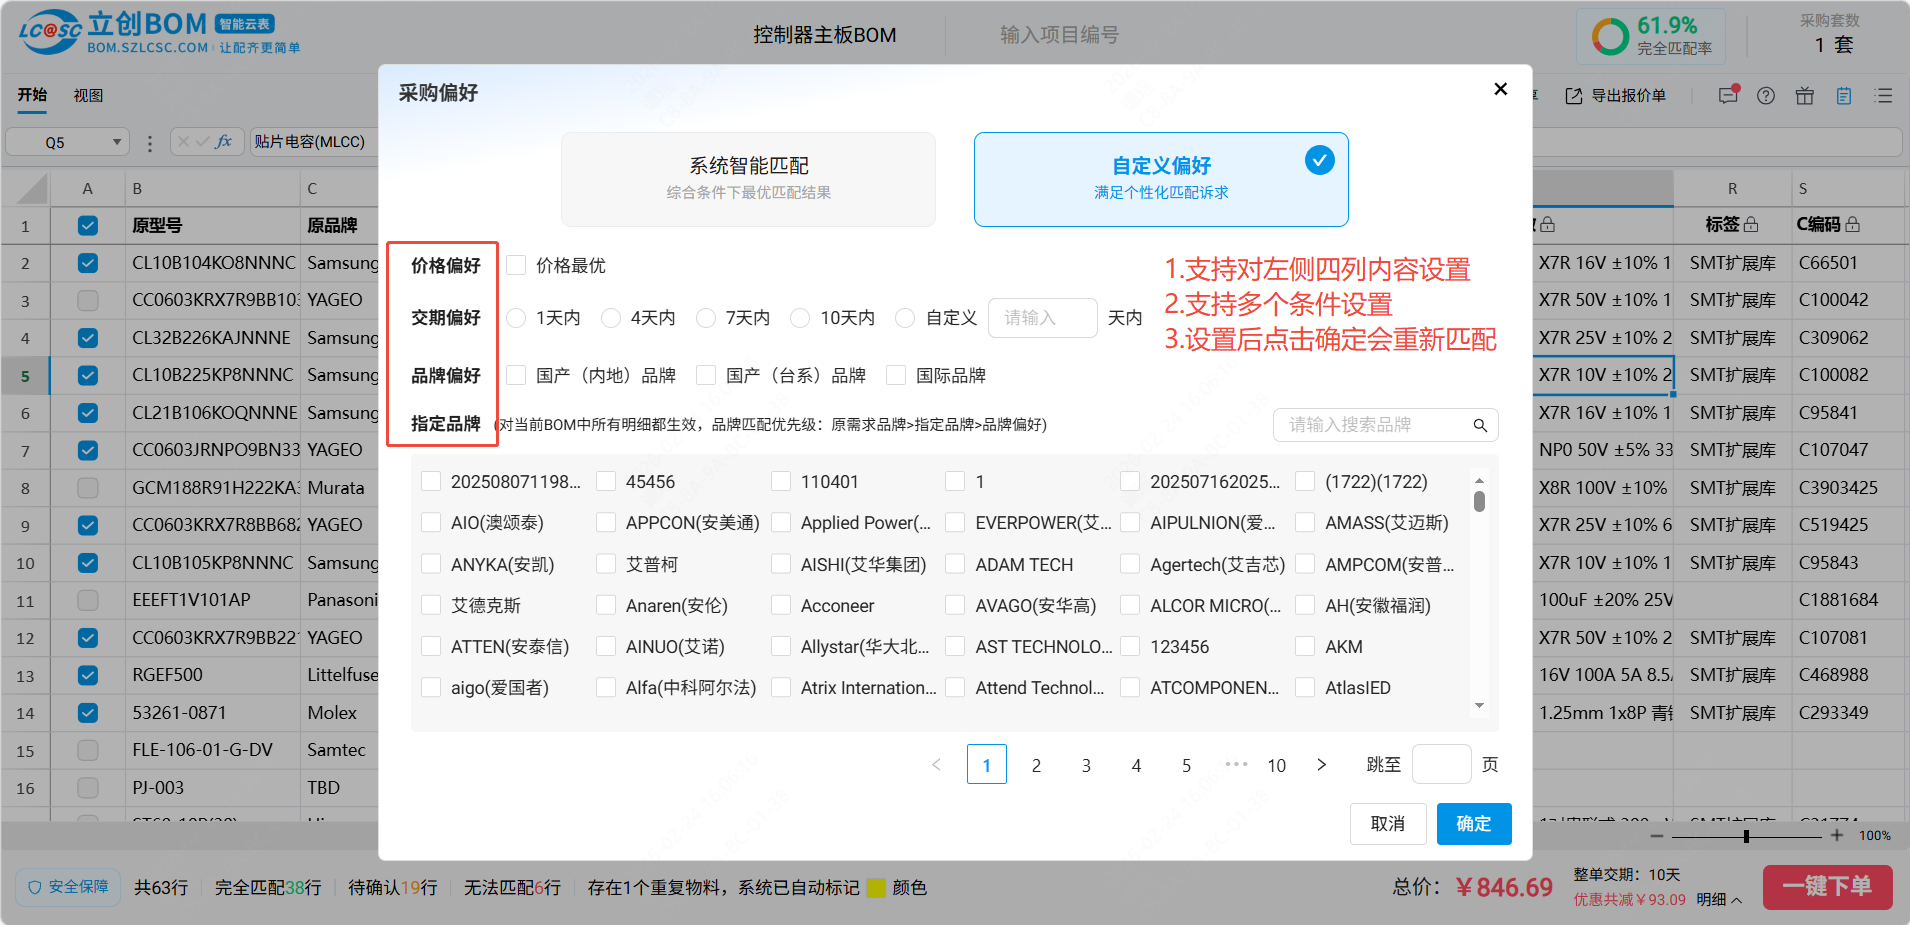Image resolution: width=1910 pixels, height=925 pixels.
Task: Click the help question mark icon
Action: point(1766,96)
